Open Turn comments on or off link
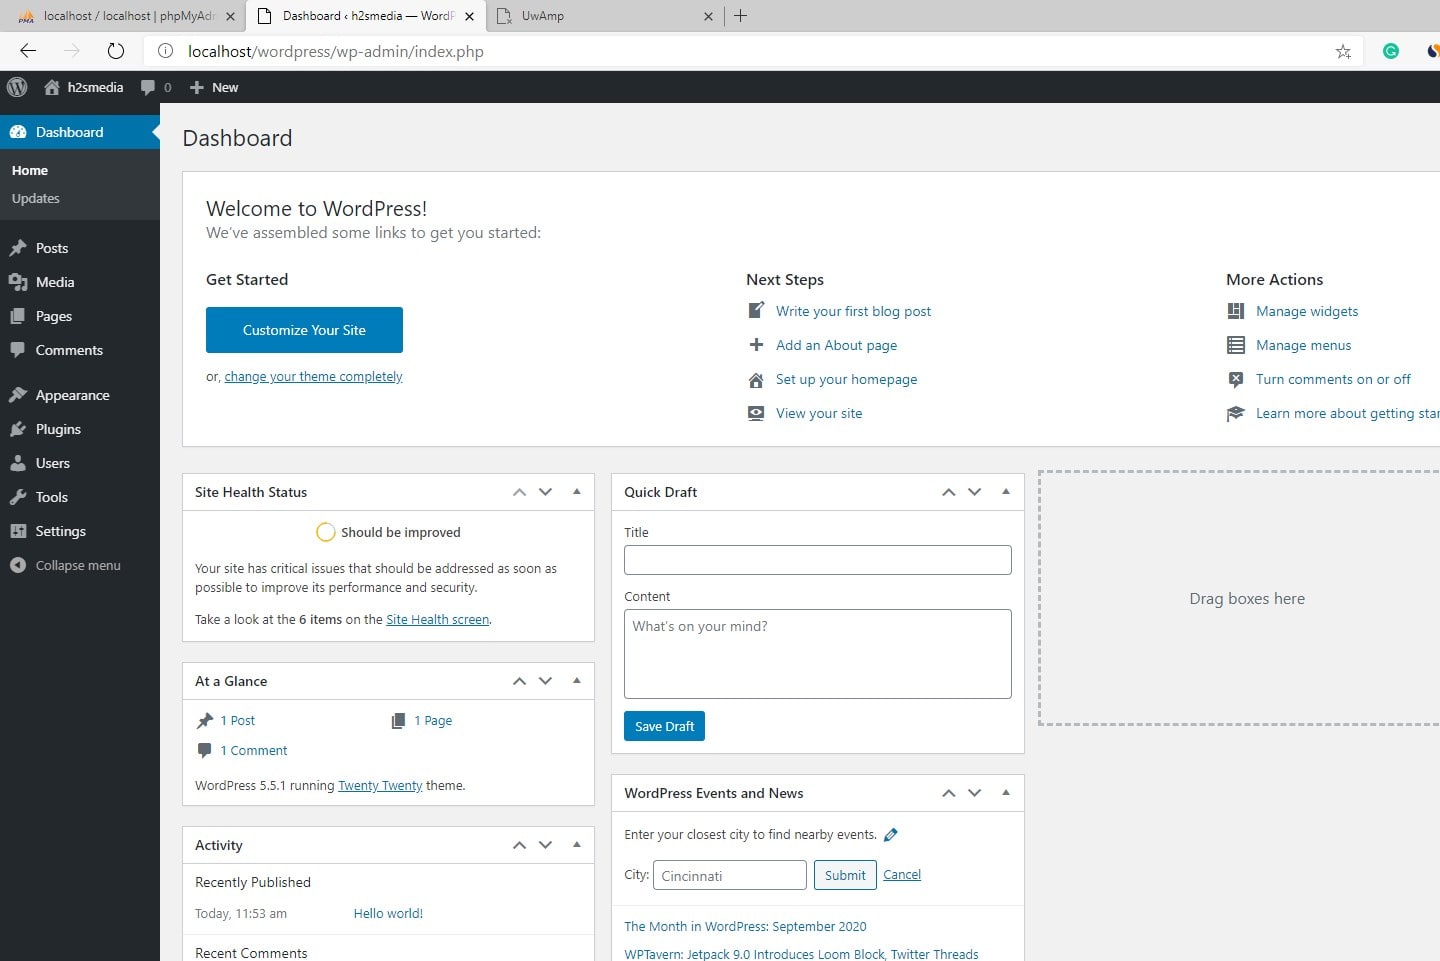The image size is (1440, 961). [x=1333, y=379]
